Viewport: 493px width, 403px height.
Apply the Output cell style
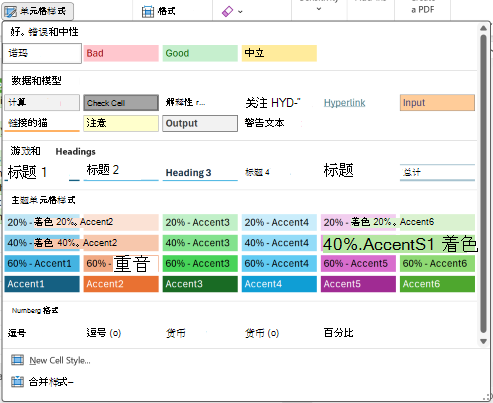200,123
